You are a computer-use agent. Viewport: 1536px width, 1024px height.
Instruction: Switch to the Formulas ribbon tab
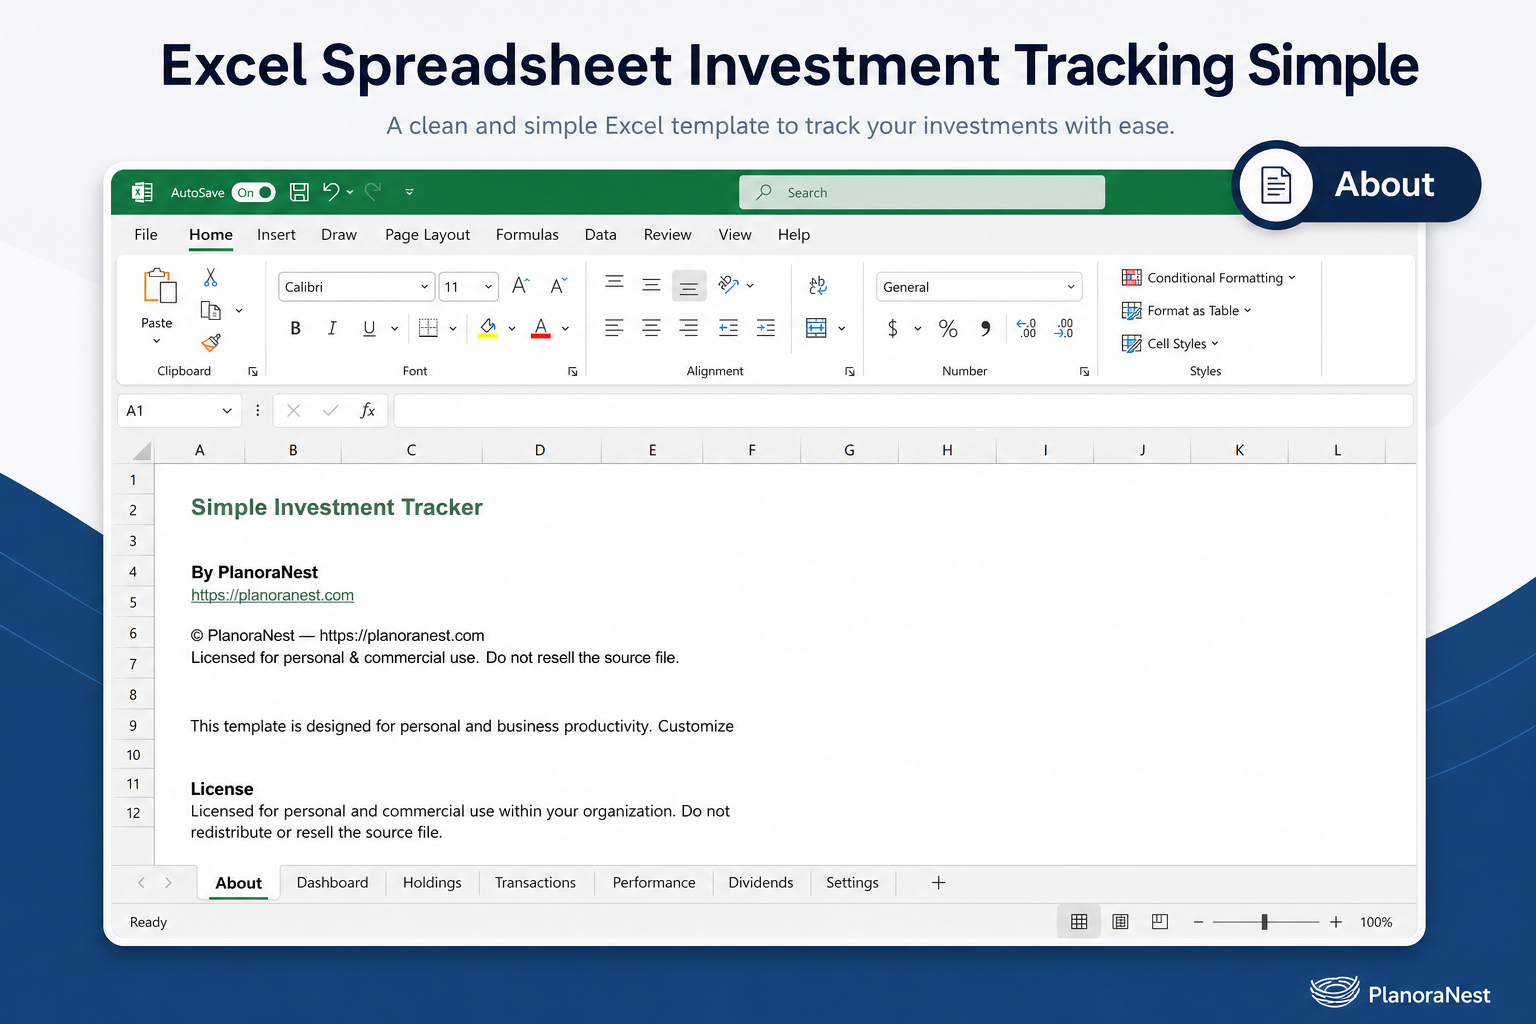coord(527,234)
